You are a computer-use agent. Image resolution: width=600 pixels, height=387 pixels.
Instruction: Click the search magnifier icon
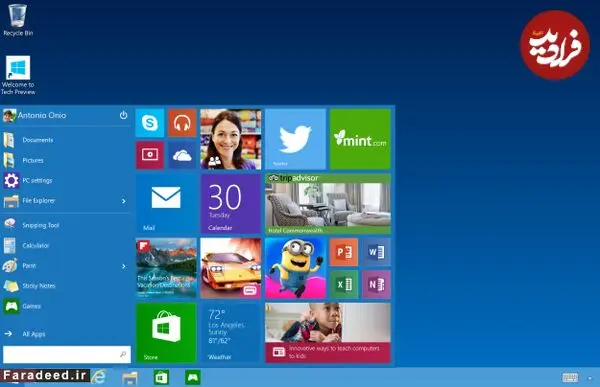click(x=123, y=354)
